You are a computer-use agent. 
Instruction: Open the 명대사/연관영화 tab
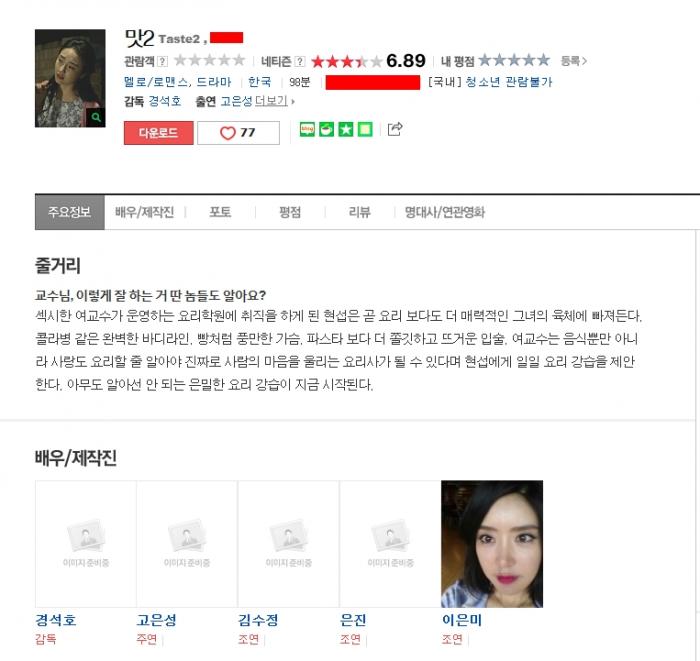pos(445,212)
